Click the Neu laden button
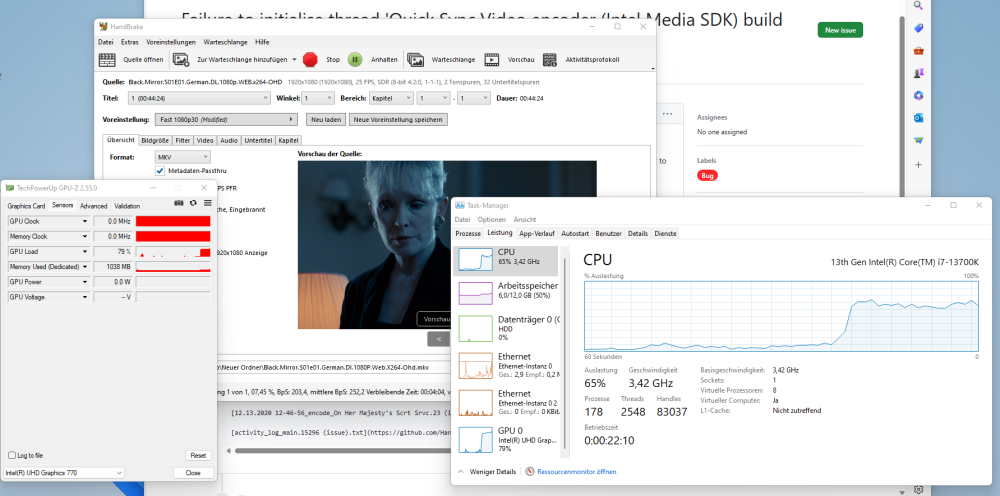This screenshot has height=496, width=1000. point(326,119)
